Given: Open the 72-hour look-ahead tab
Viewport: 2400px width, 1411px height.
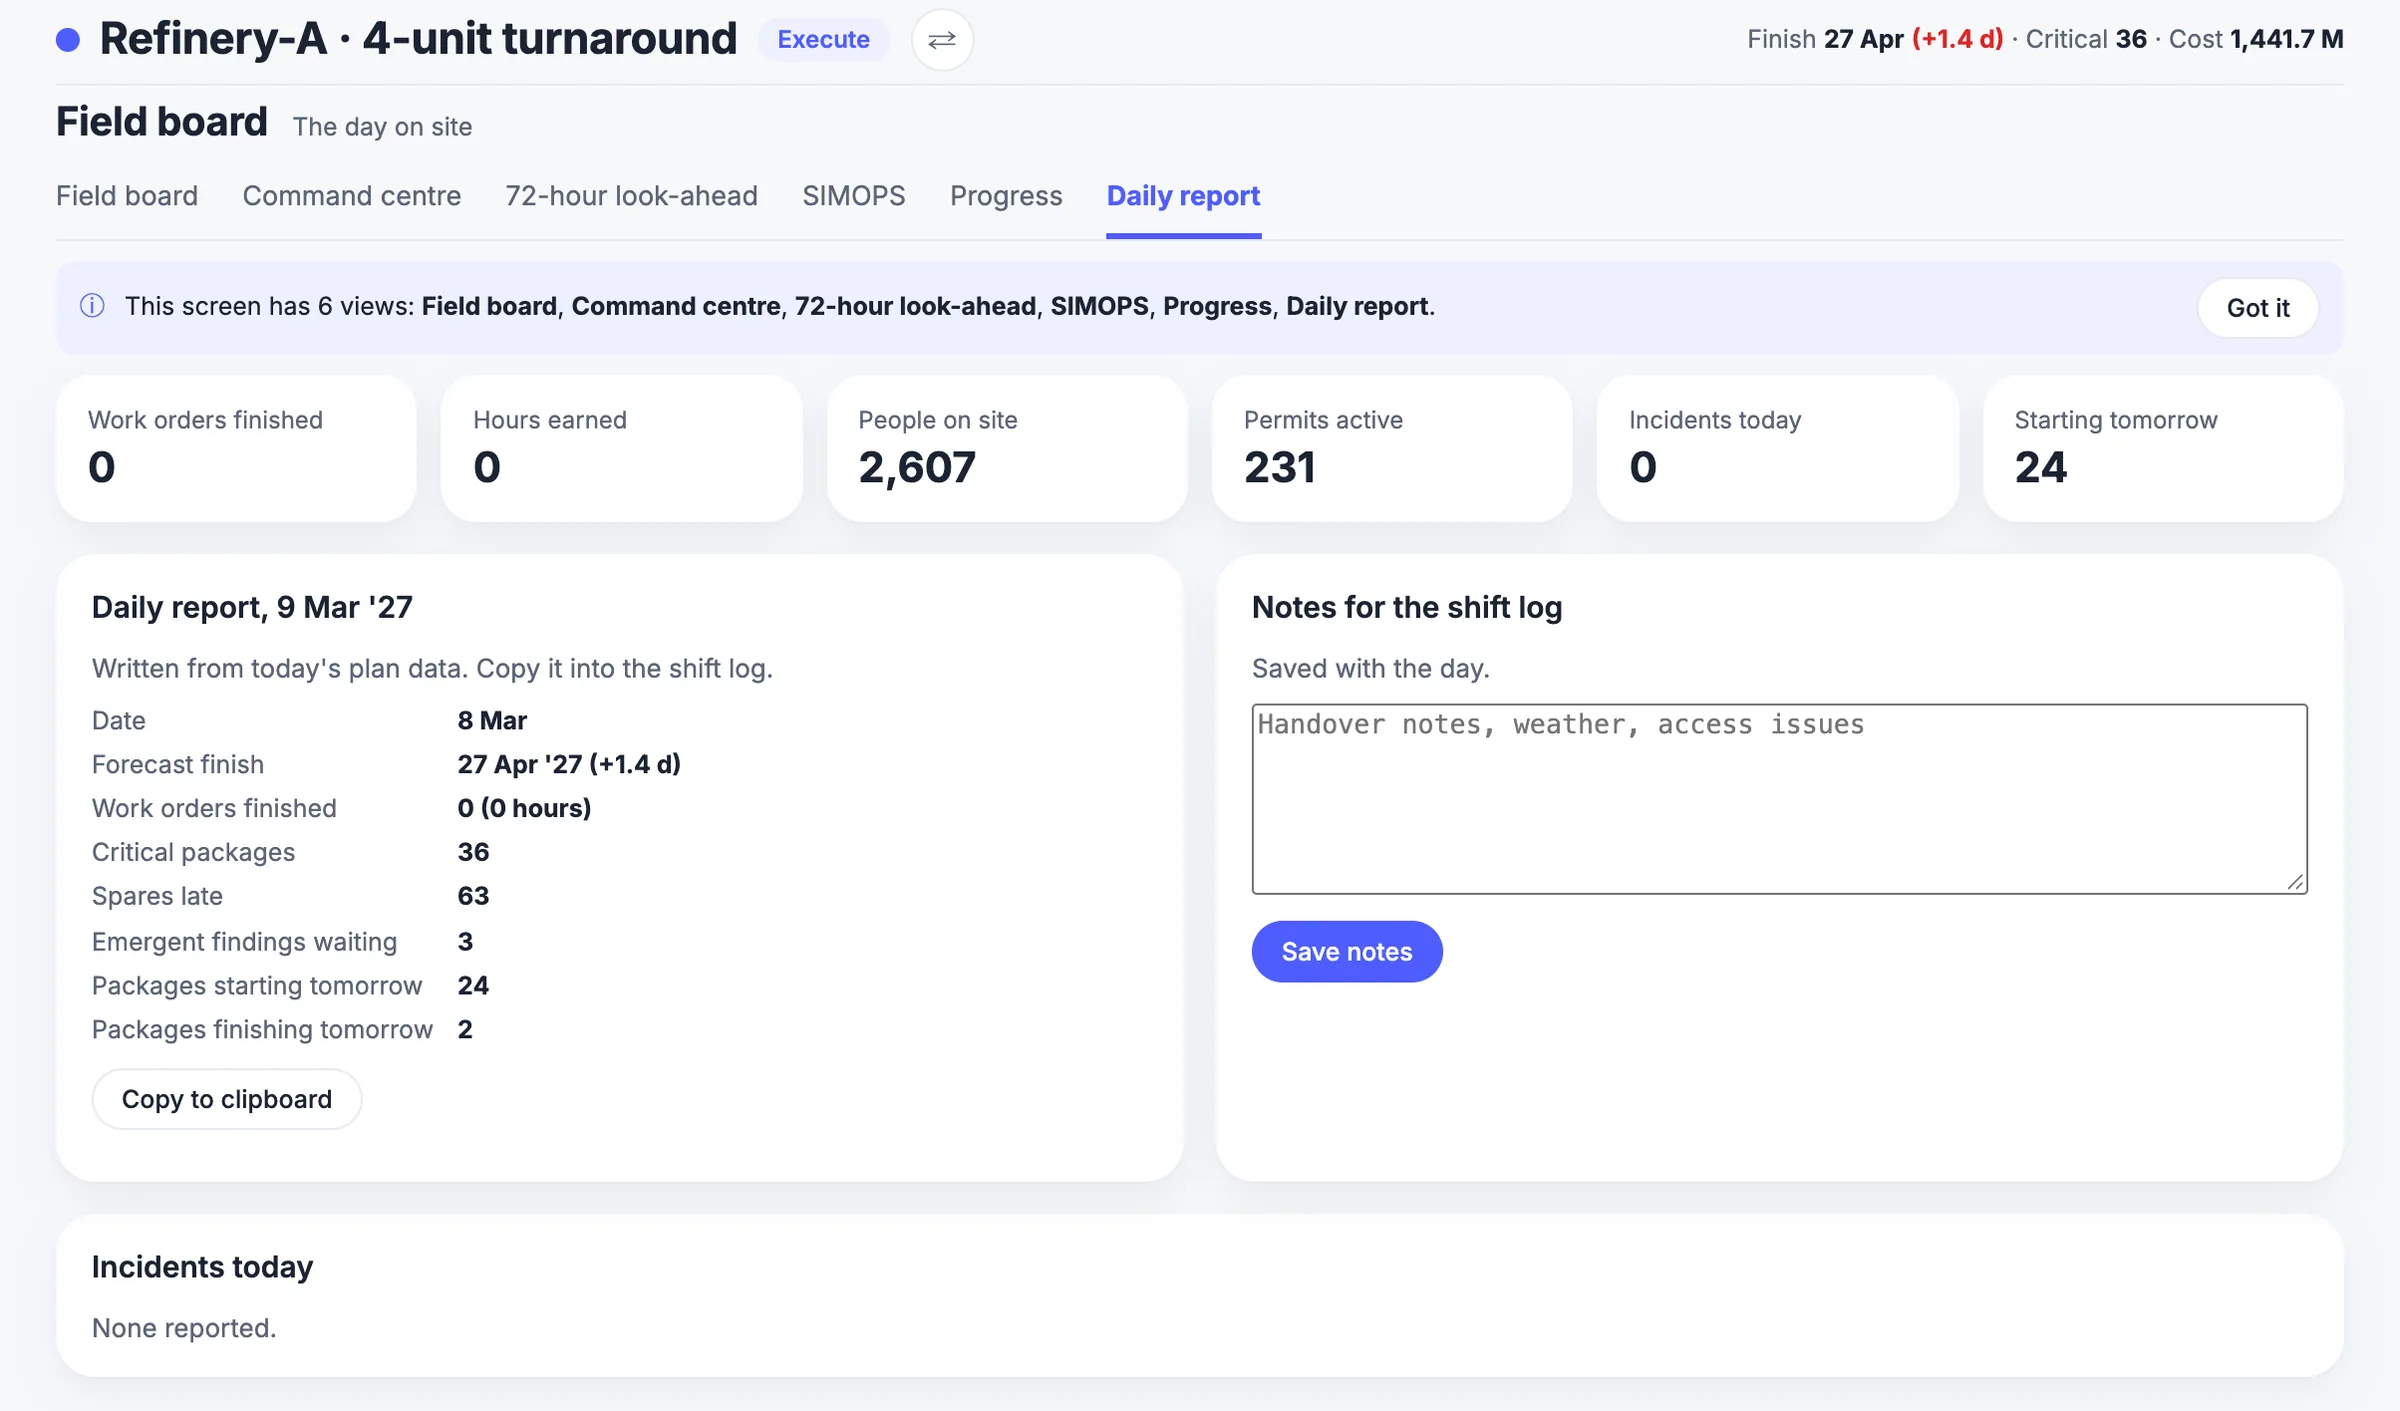Looking at the screenshot, I should pyautogui.click(x=631, y=196).
